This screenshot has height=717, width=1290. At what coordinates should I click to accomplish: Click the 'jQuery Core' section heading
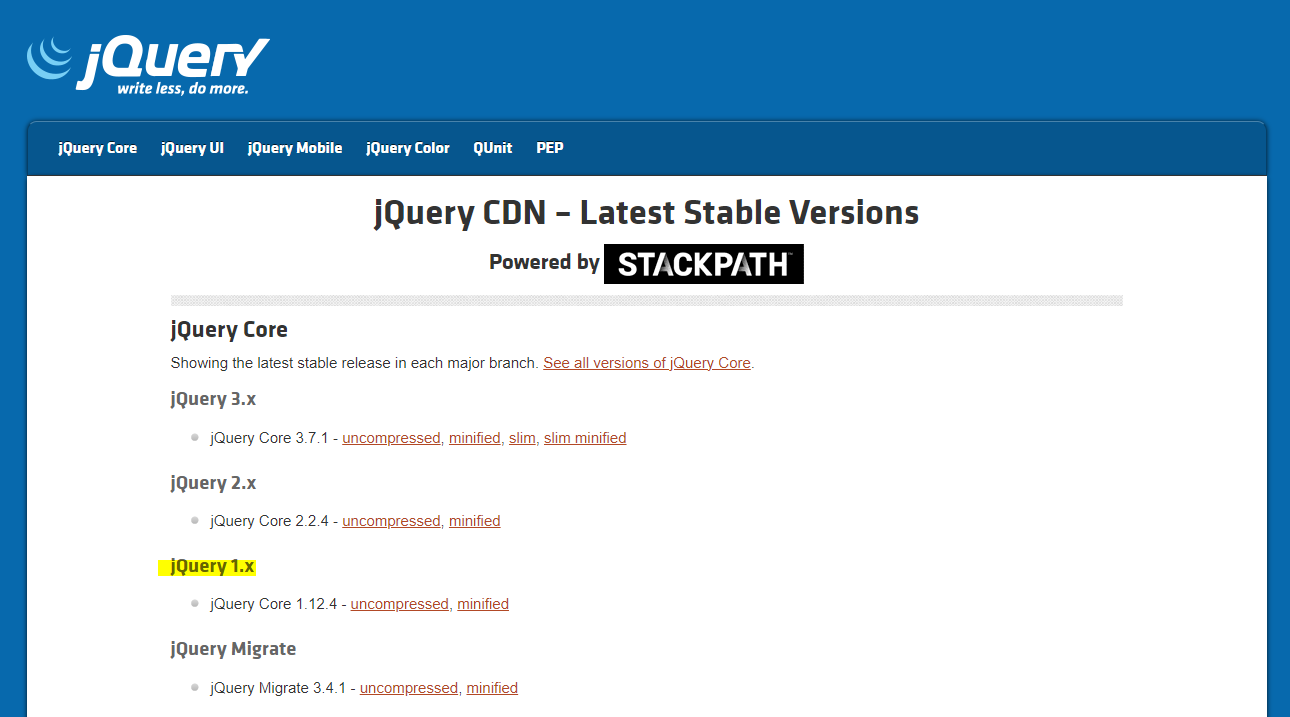tap(229, 330)
